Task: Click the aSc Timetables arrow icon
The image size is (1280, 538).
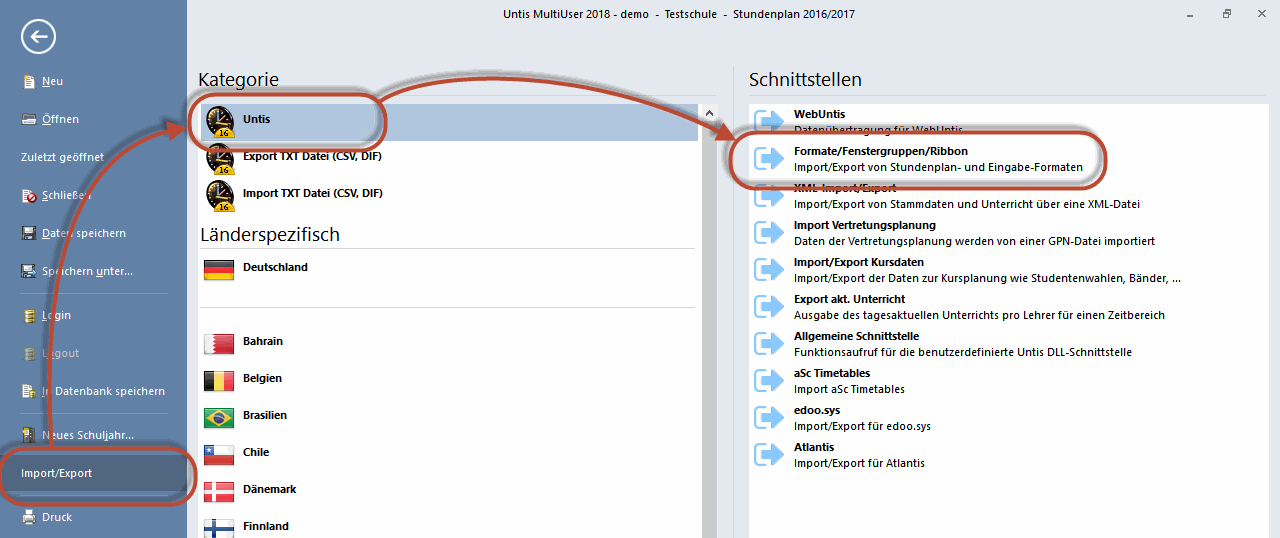Action: pyautogui.click(x=769, y=380)
